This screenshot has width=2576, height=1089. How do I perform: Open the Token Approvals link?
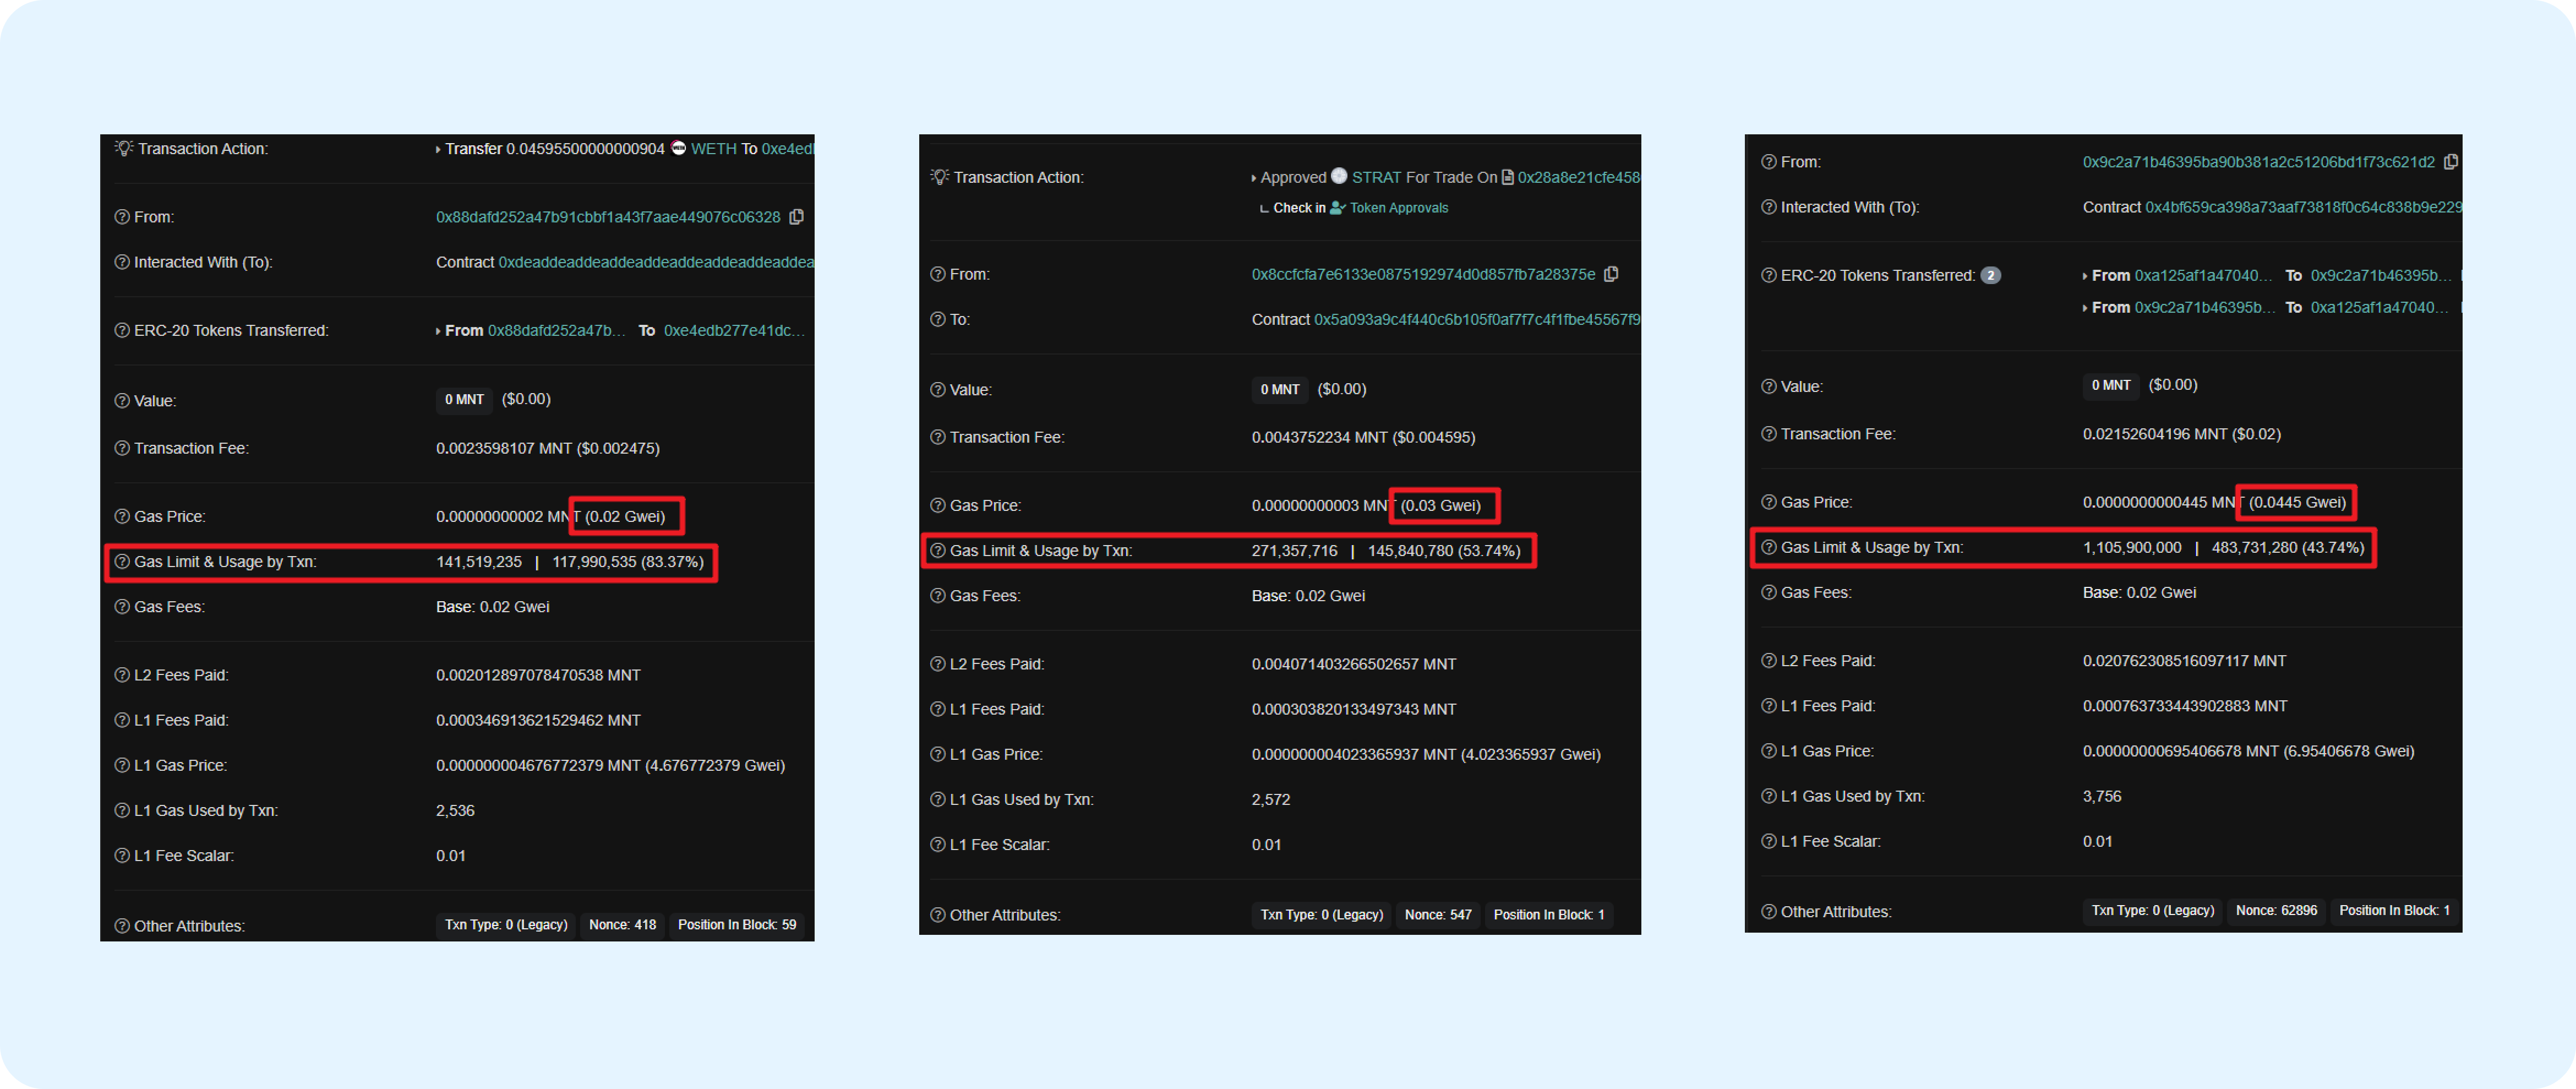pos(1398,208)
